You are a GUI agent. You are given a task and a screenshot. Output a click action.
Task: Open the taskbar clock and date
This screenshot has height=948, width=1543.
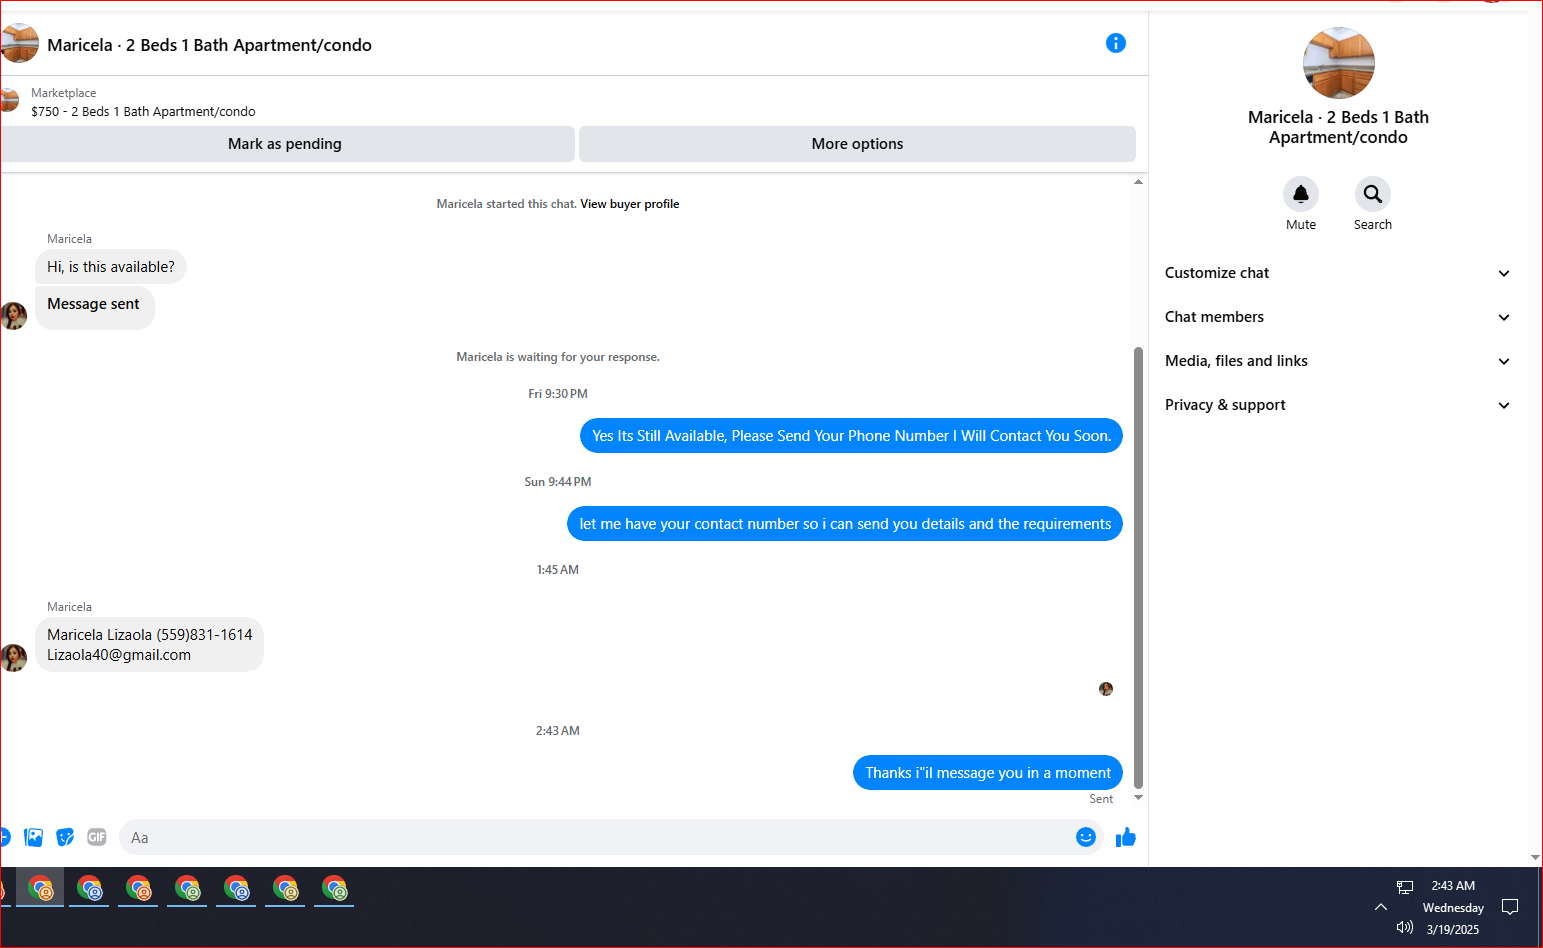pyautogui.click(x=1453, y=907)
